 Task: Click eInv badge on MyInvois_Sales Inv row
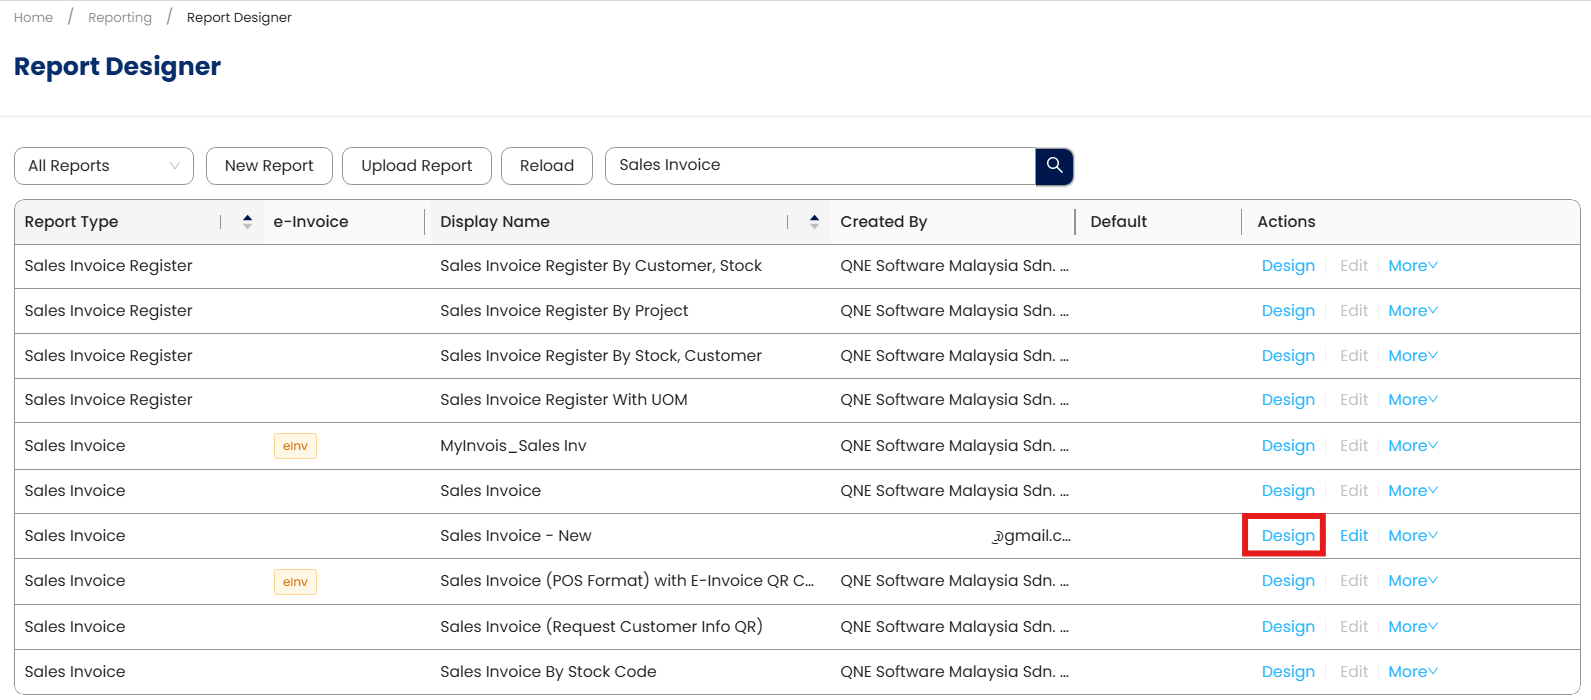pyautogui.click(x=295, y=446)
